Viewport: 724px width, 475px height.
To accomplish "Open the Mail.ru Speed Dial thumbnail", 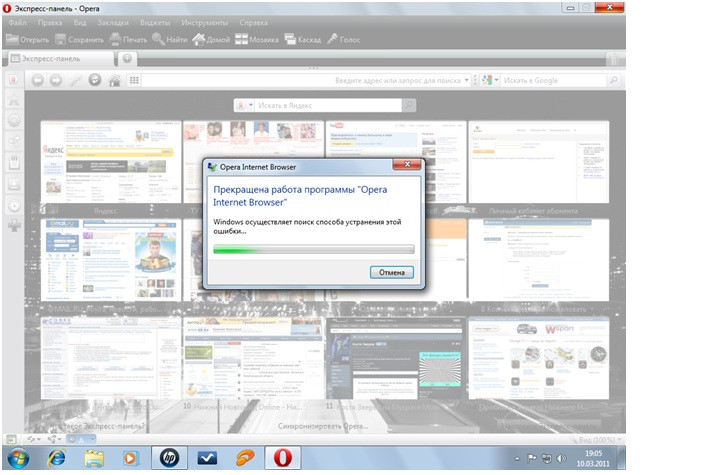I will (x=111, y=260).
